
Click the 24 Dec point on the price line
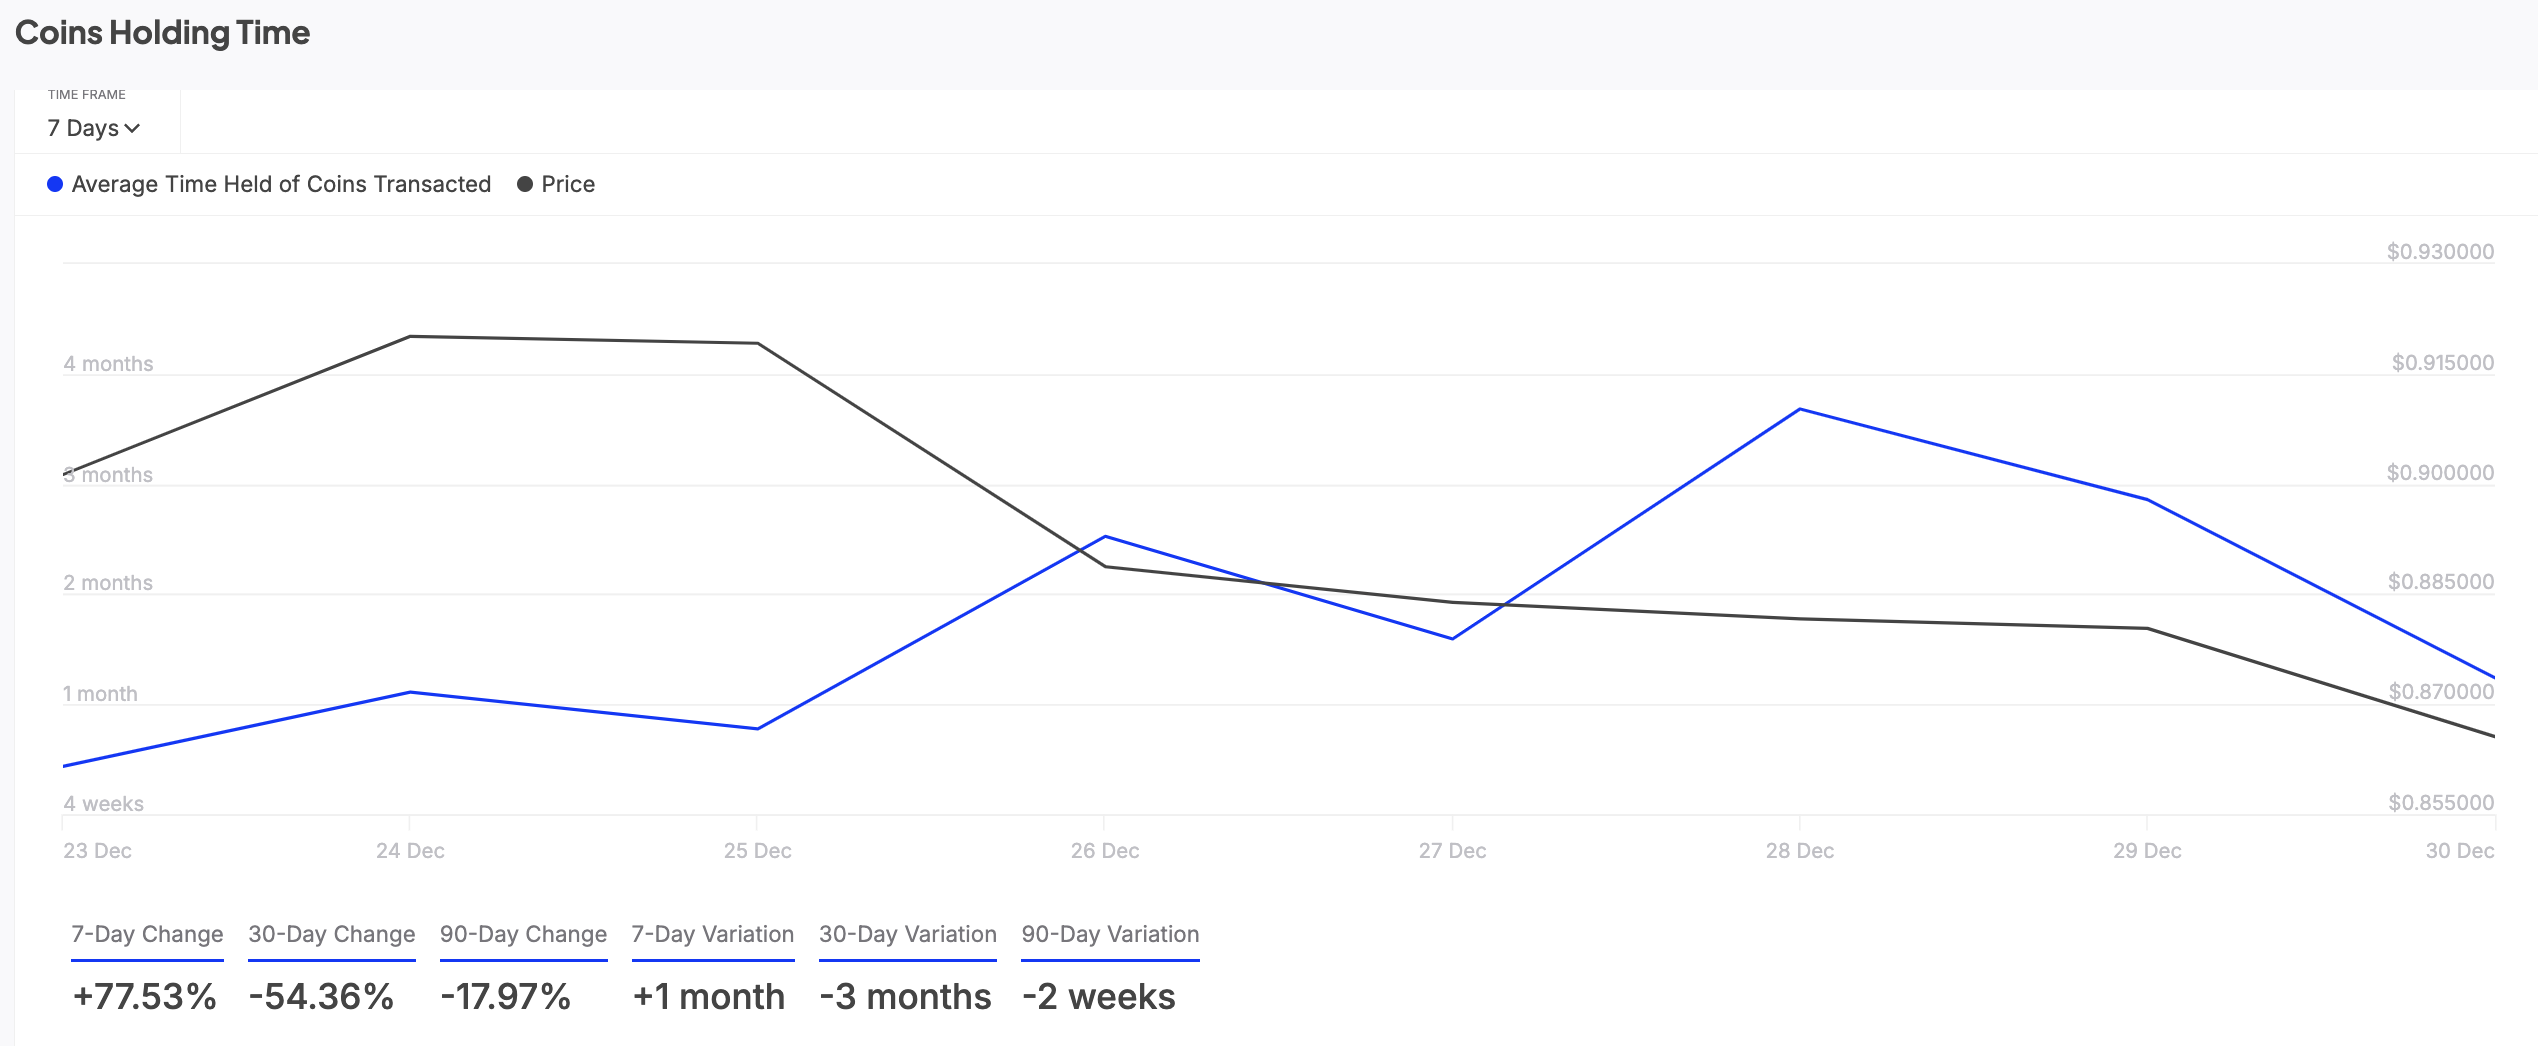[410, 337]
